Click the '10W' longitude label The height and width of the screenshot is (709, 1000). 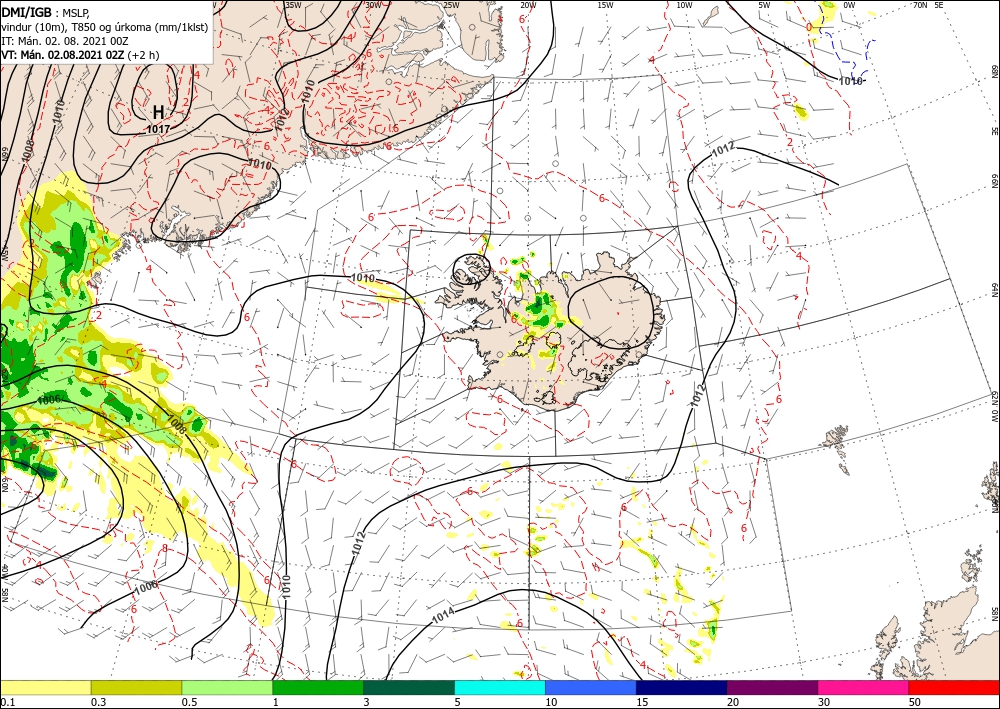[684, 5]
